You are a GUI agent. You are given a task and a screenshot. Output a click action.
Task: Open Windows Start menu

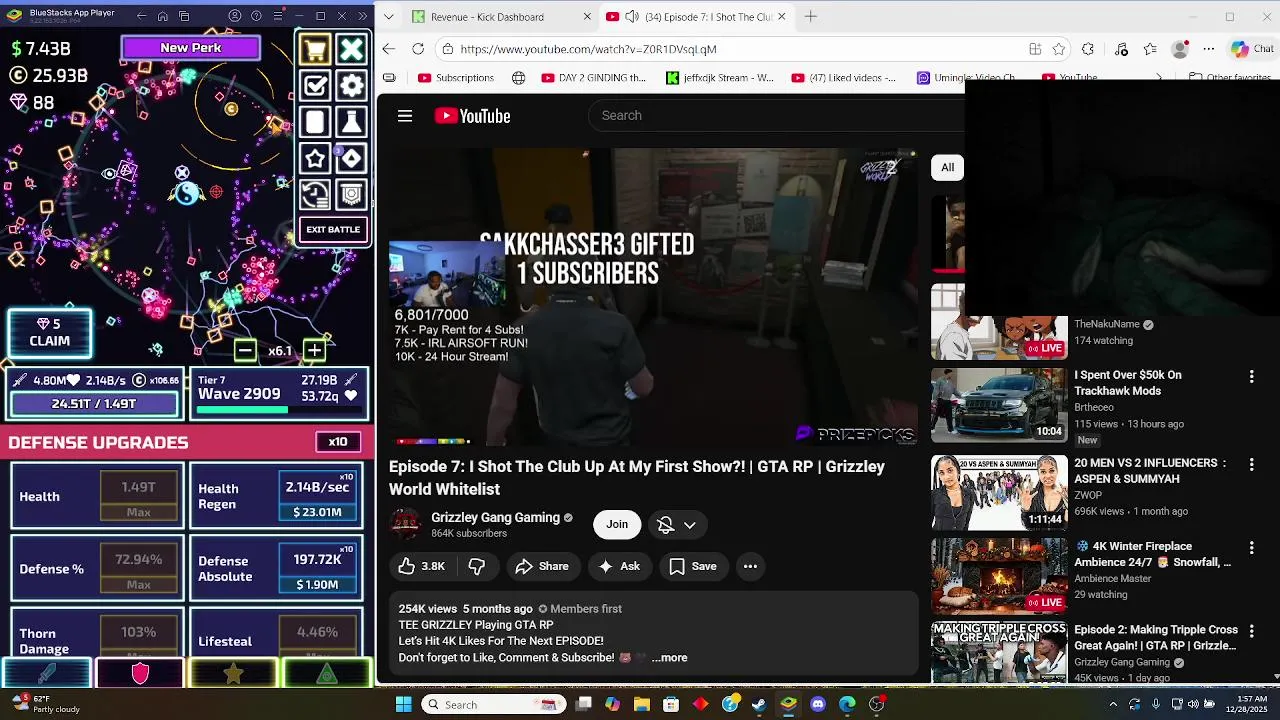pyautogui.click(x=403, y=704)
